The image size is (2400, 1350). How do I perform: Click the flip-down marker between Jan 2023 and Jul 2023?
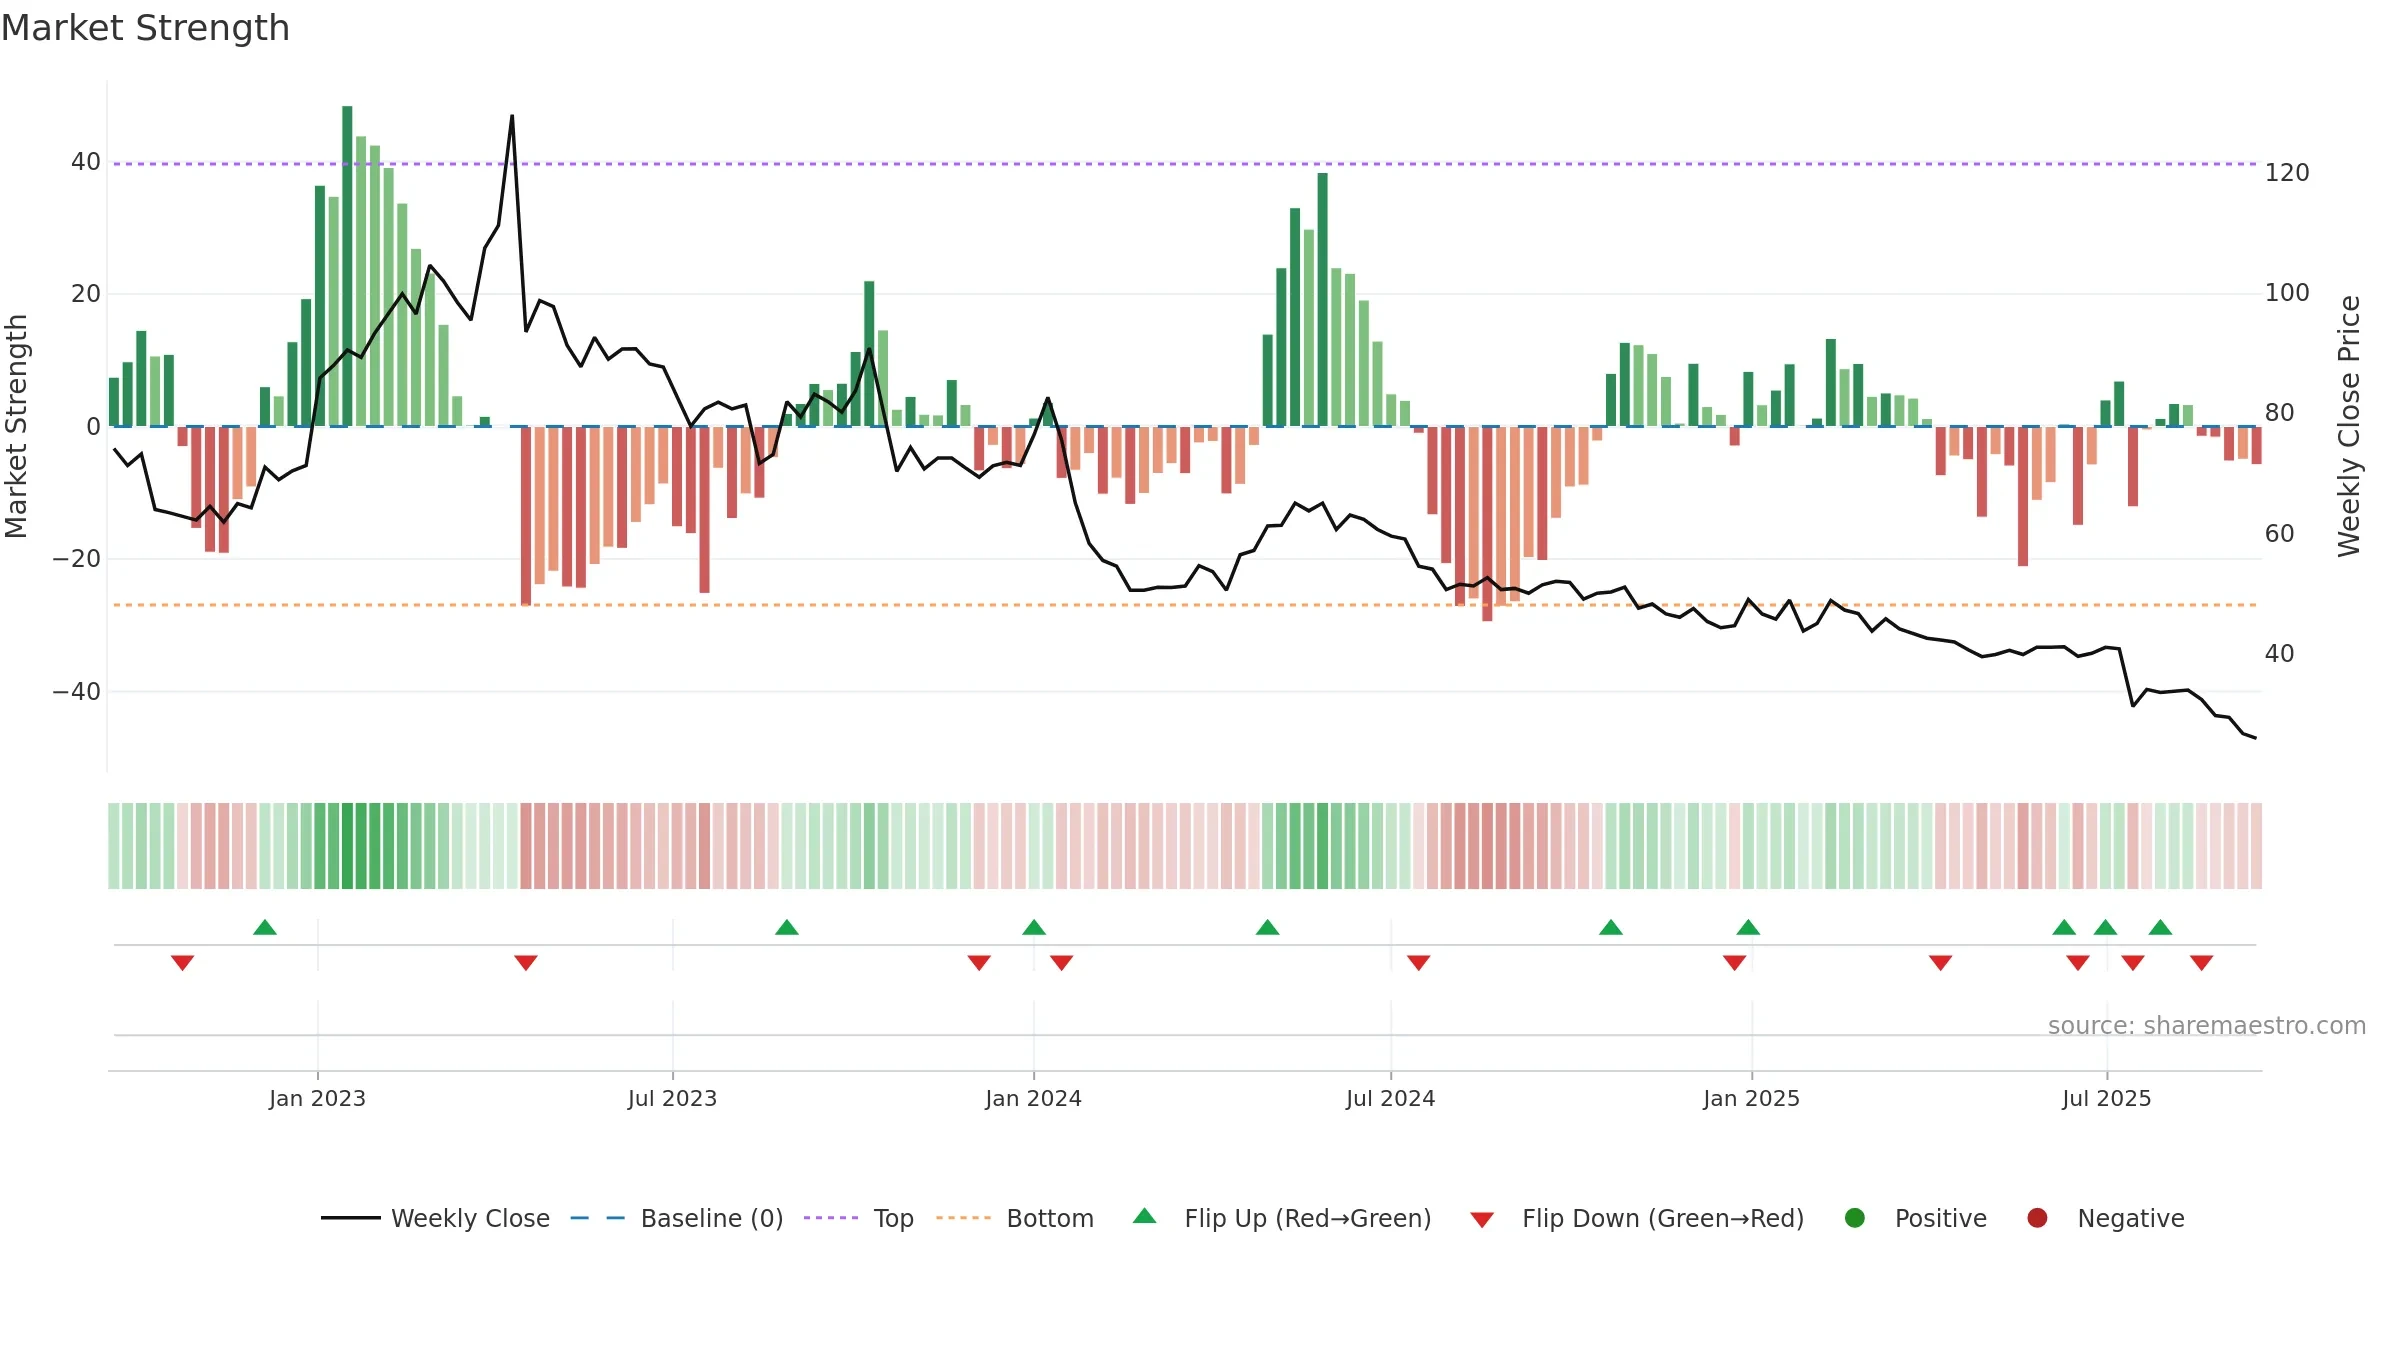point(526,962)
